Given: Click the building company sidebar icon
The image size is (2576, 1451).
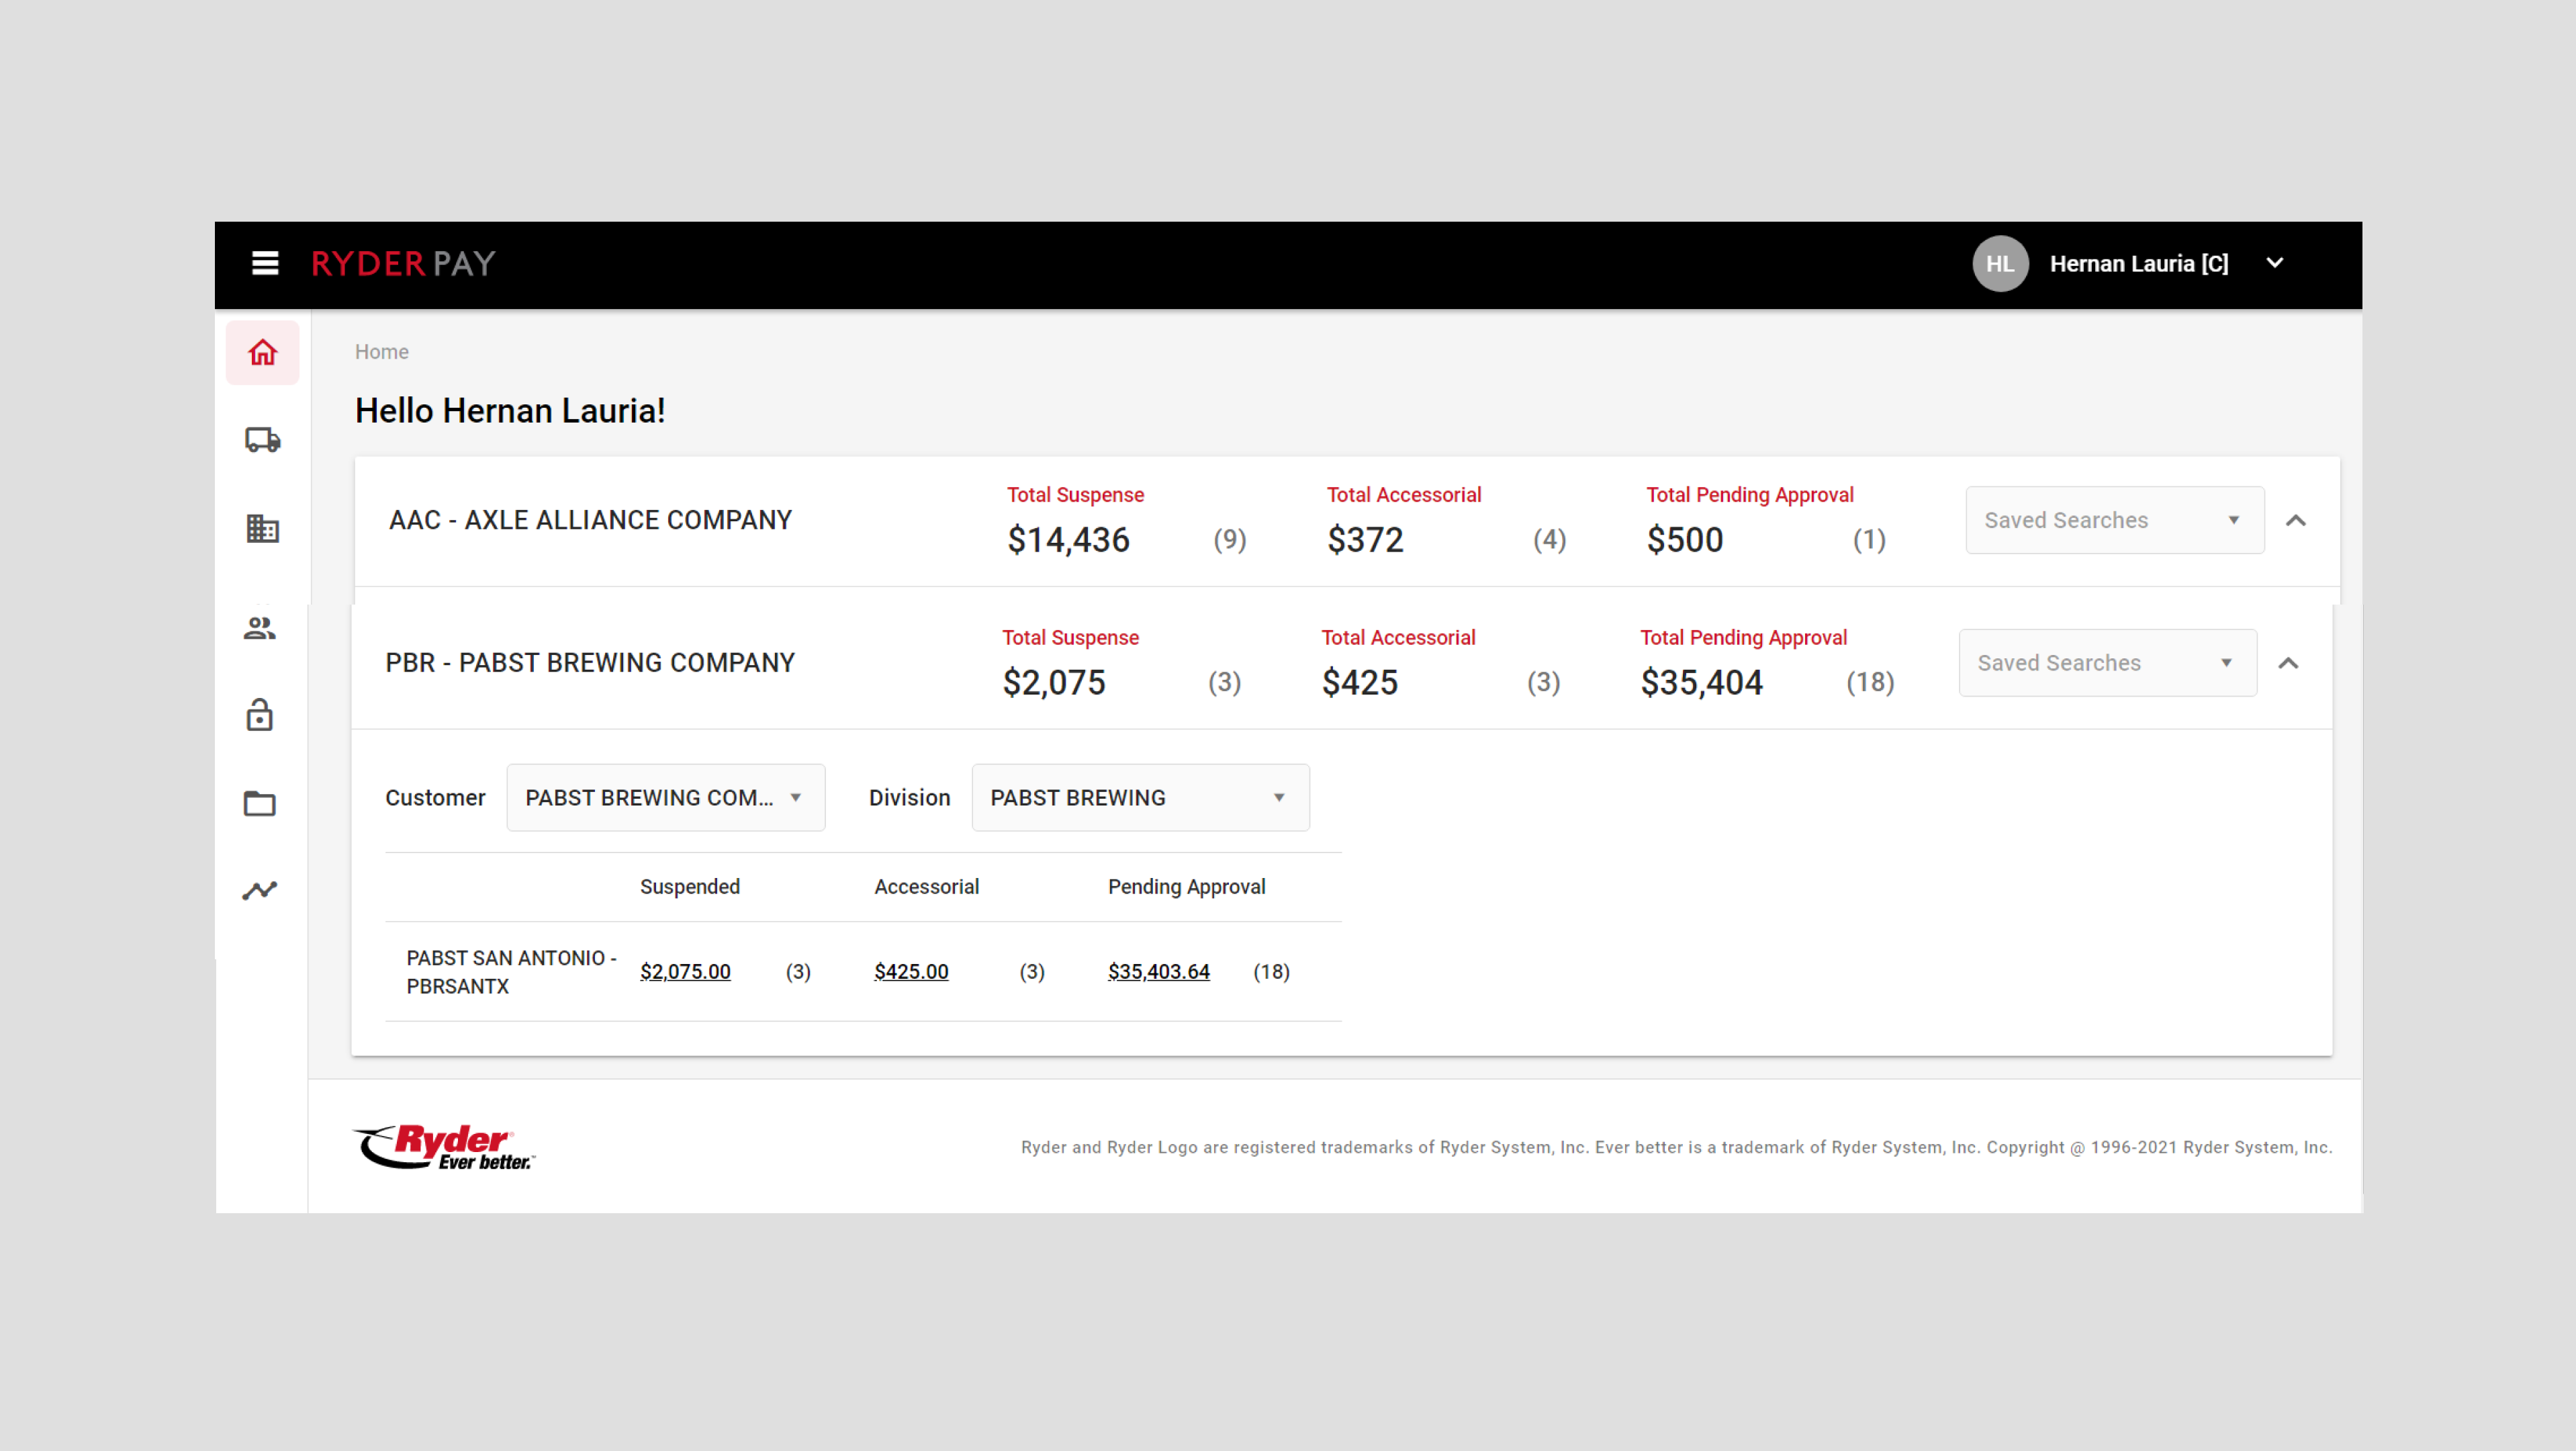Looking at the screenshot, I should [262, 529].
